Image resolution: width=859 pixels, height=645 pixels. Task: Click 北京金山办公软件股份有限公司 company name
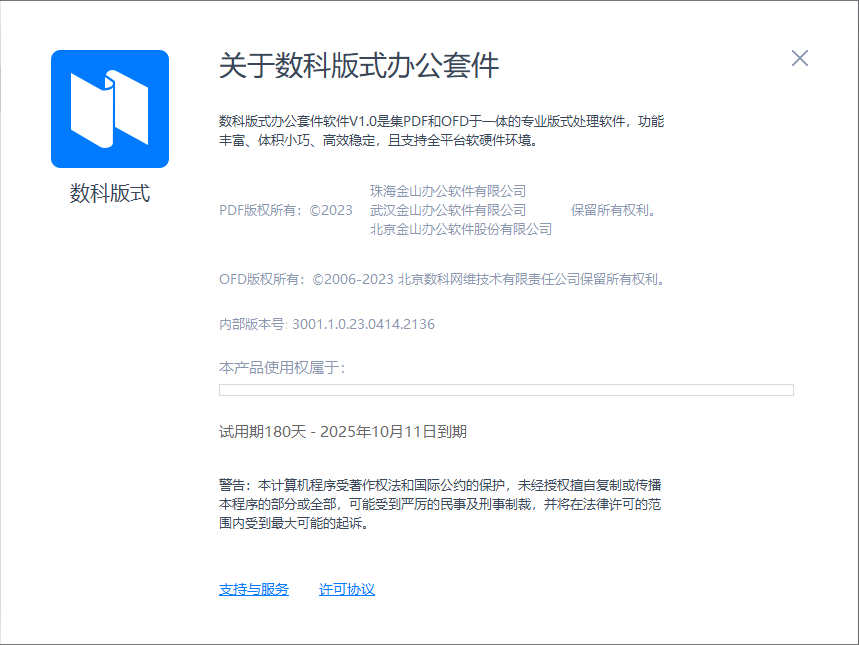point(461,229)
